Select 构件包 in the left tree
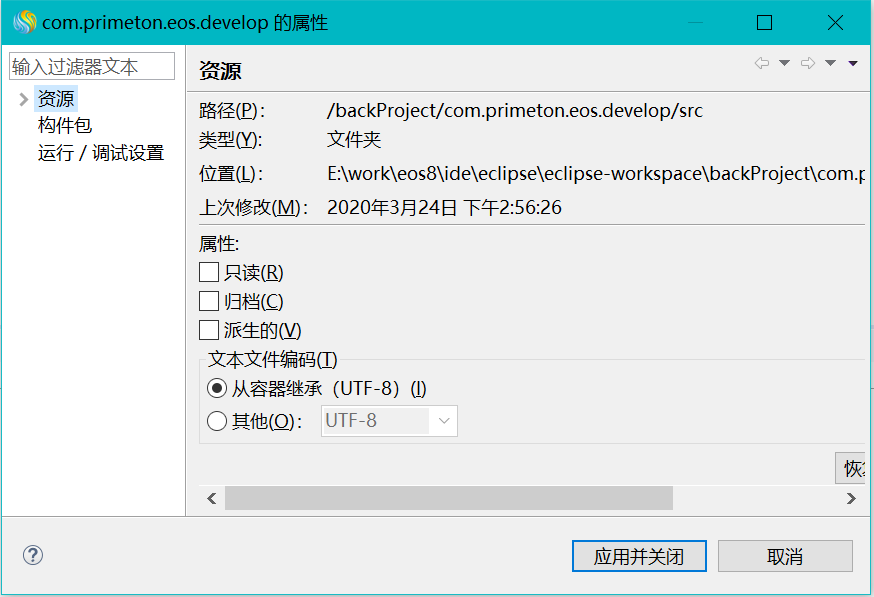 (64, 126)
